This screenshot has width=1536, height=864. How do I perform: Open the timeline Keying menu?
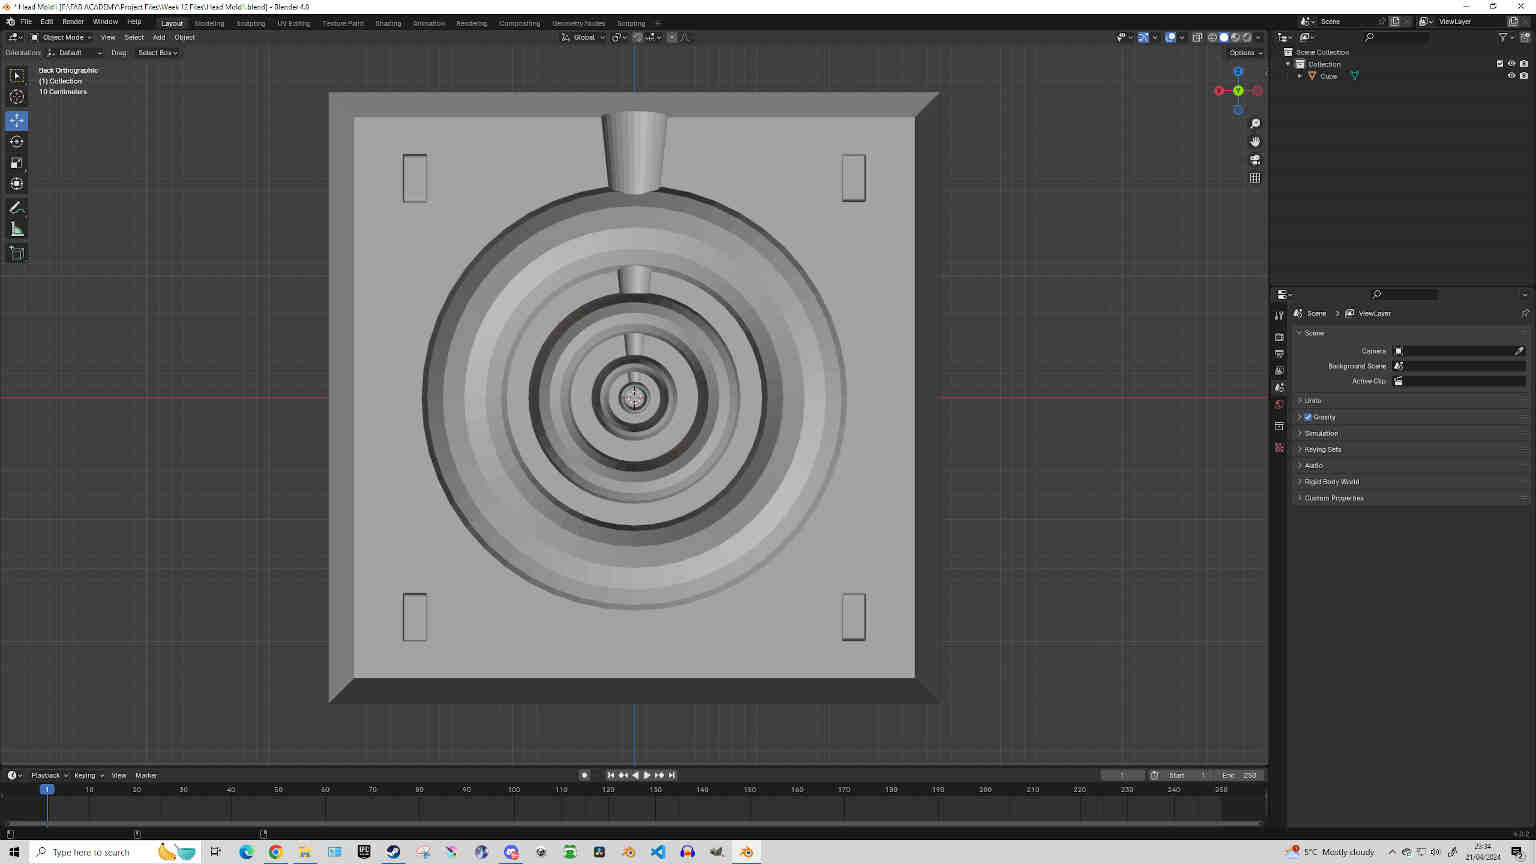(x=88, y=775)
